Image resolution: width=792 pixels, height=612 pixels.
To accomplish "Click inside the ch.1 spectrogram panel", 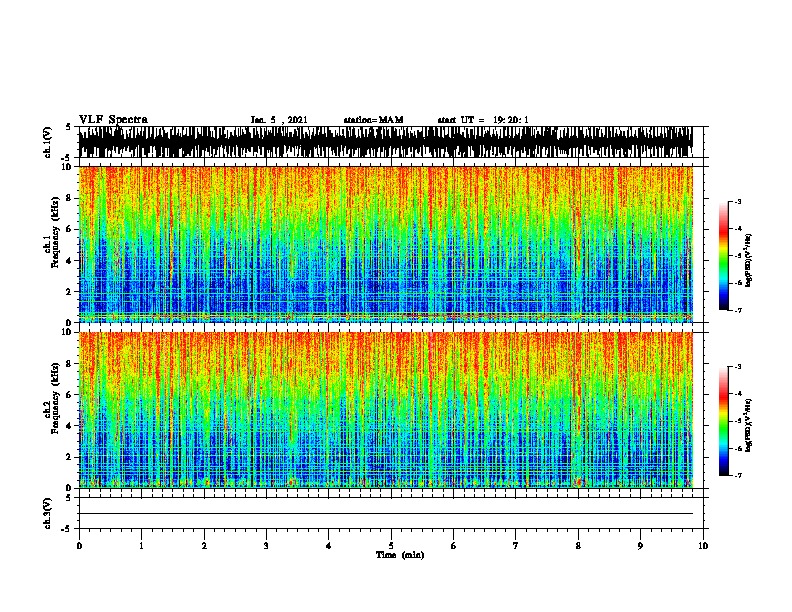I will [x=386, y=244].
